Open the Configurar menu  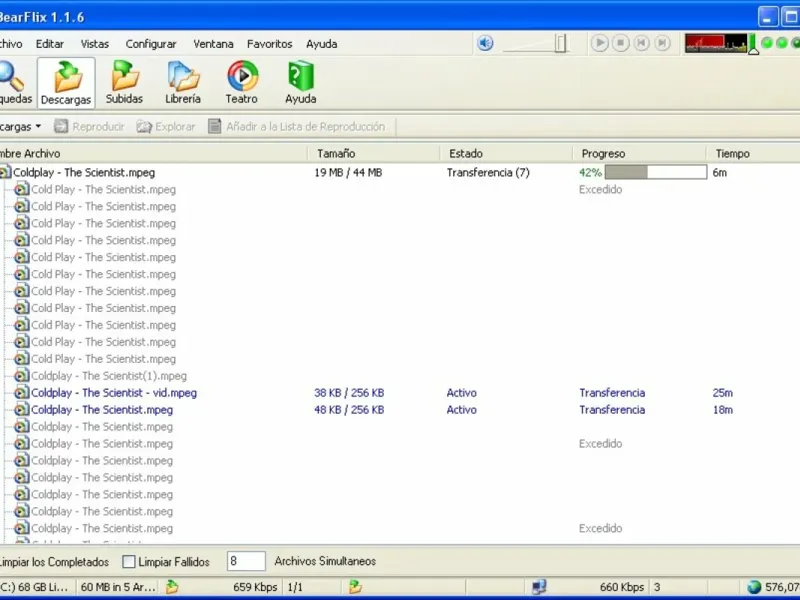151,44
